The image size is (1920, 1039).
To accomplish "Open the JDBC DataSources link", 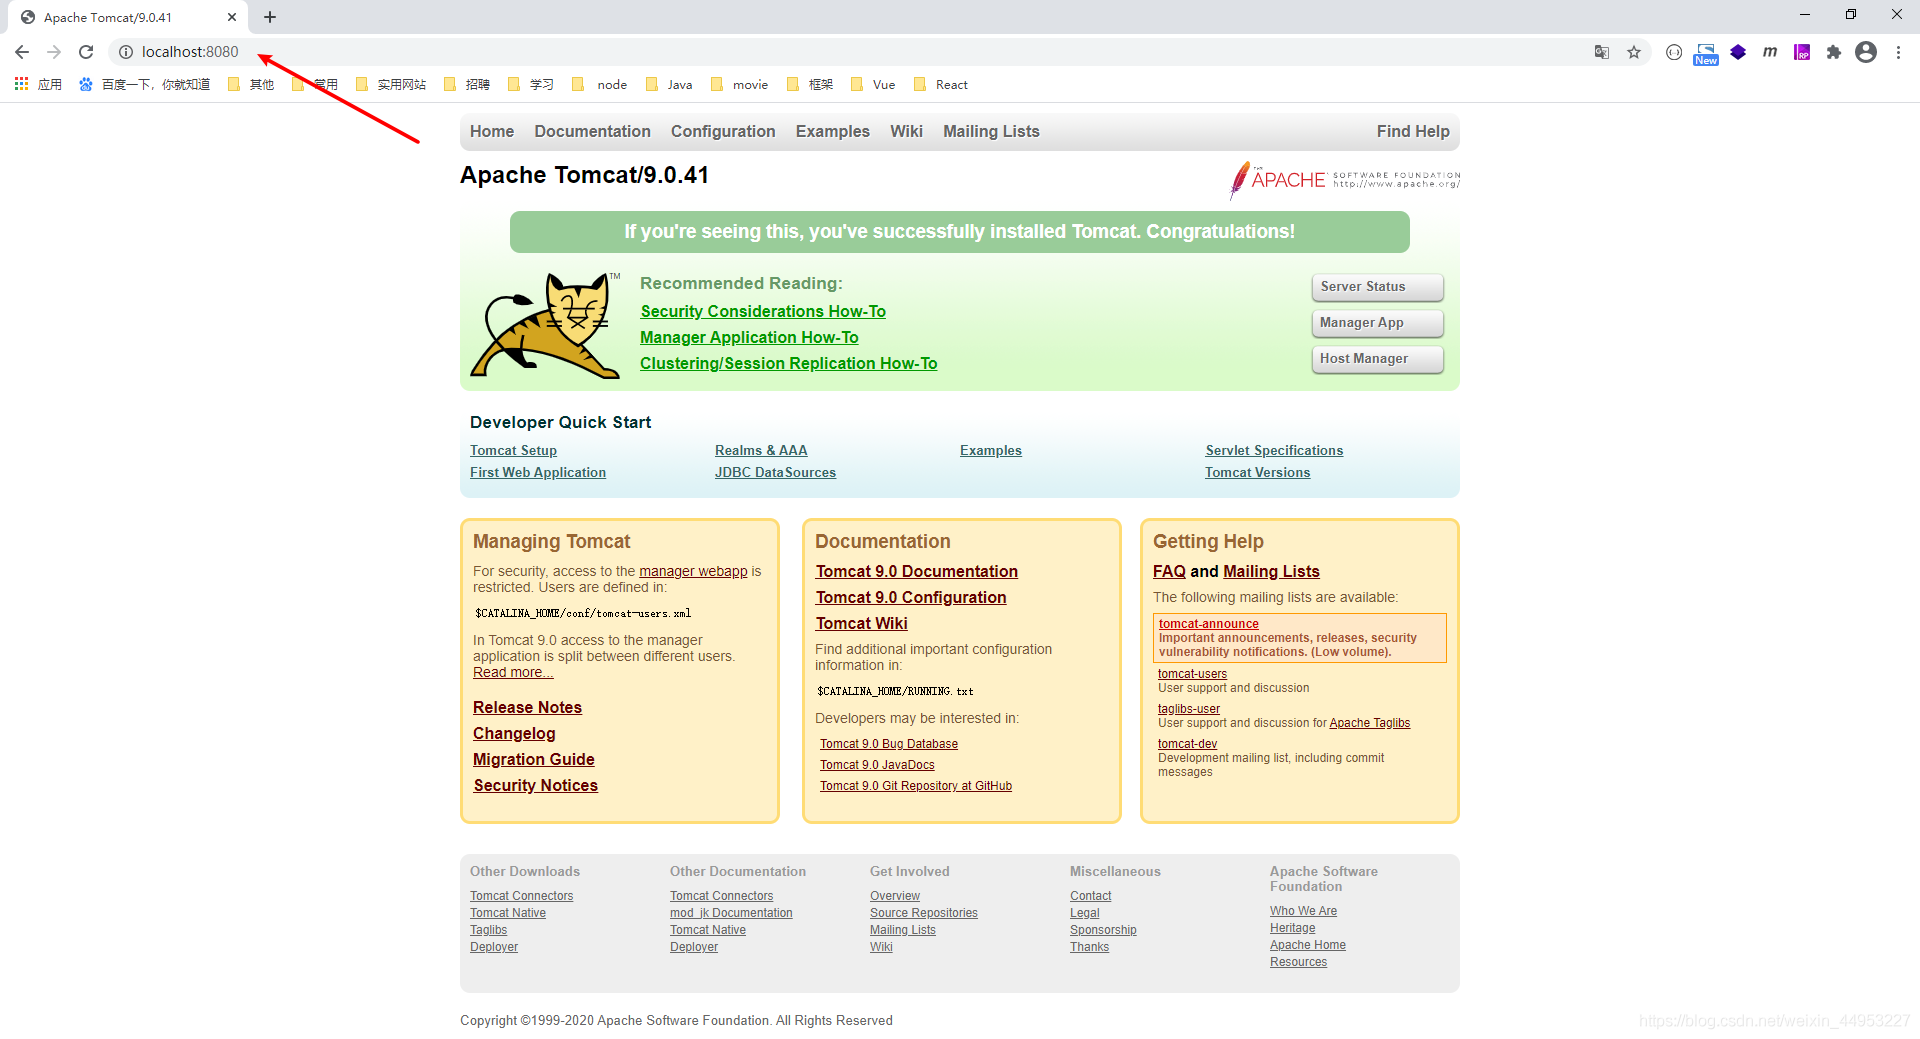I will (x=775, y=472).
